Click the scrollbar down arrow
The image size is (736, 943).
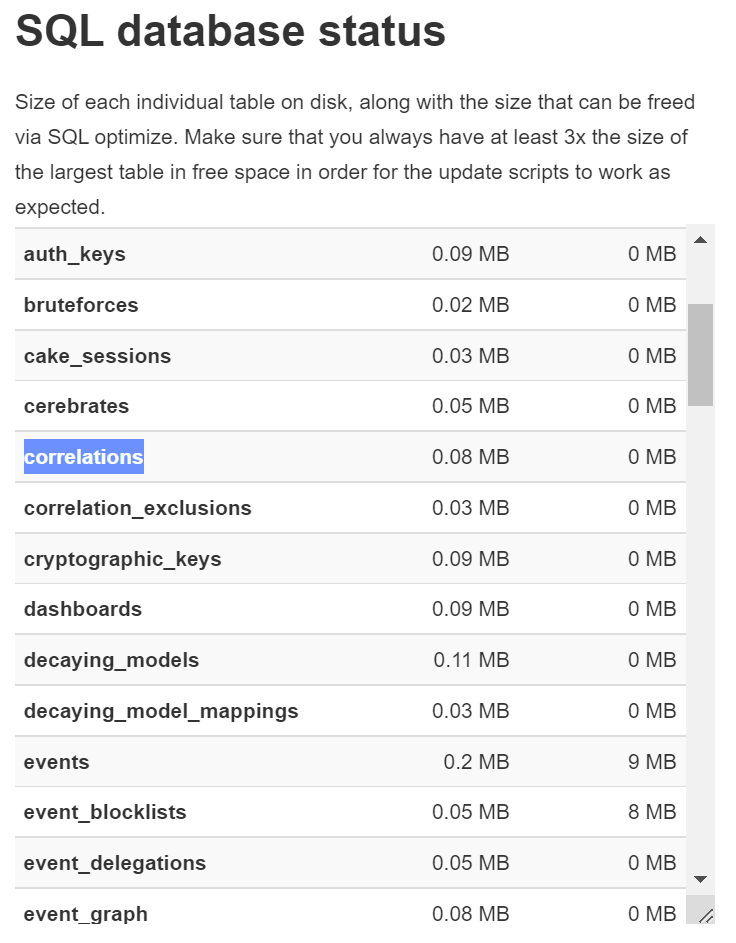click(x=699, y=877)
